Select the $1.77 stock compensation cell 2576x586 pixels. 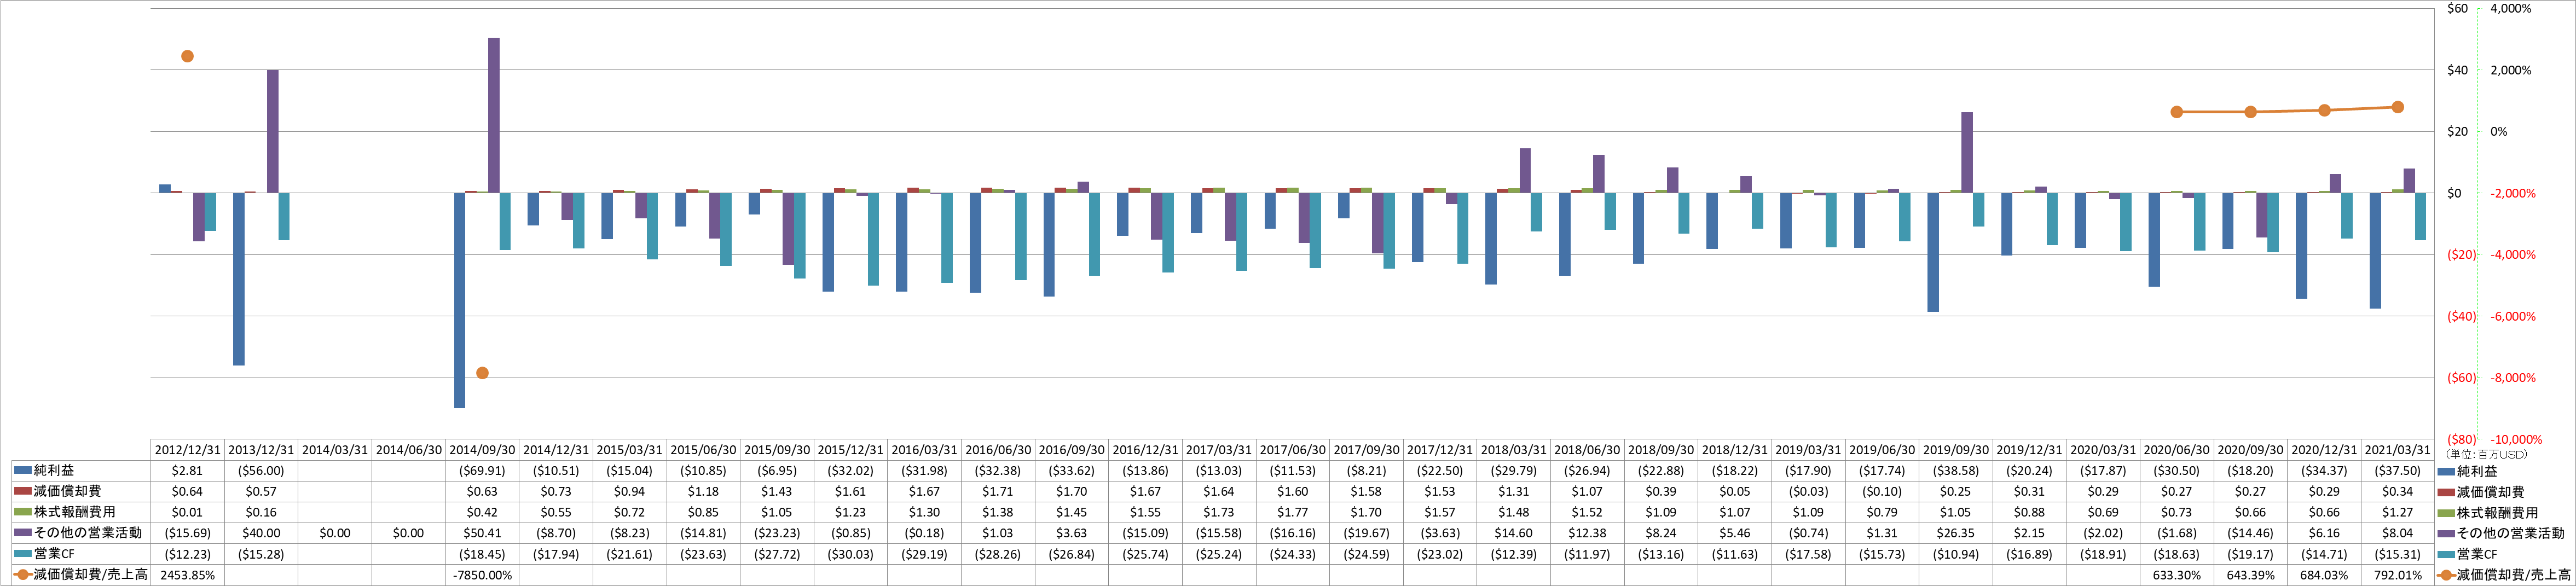pos(1292,512)
